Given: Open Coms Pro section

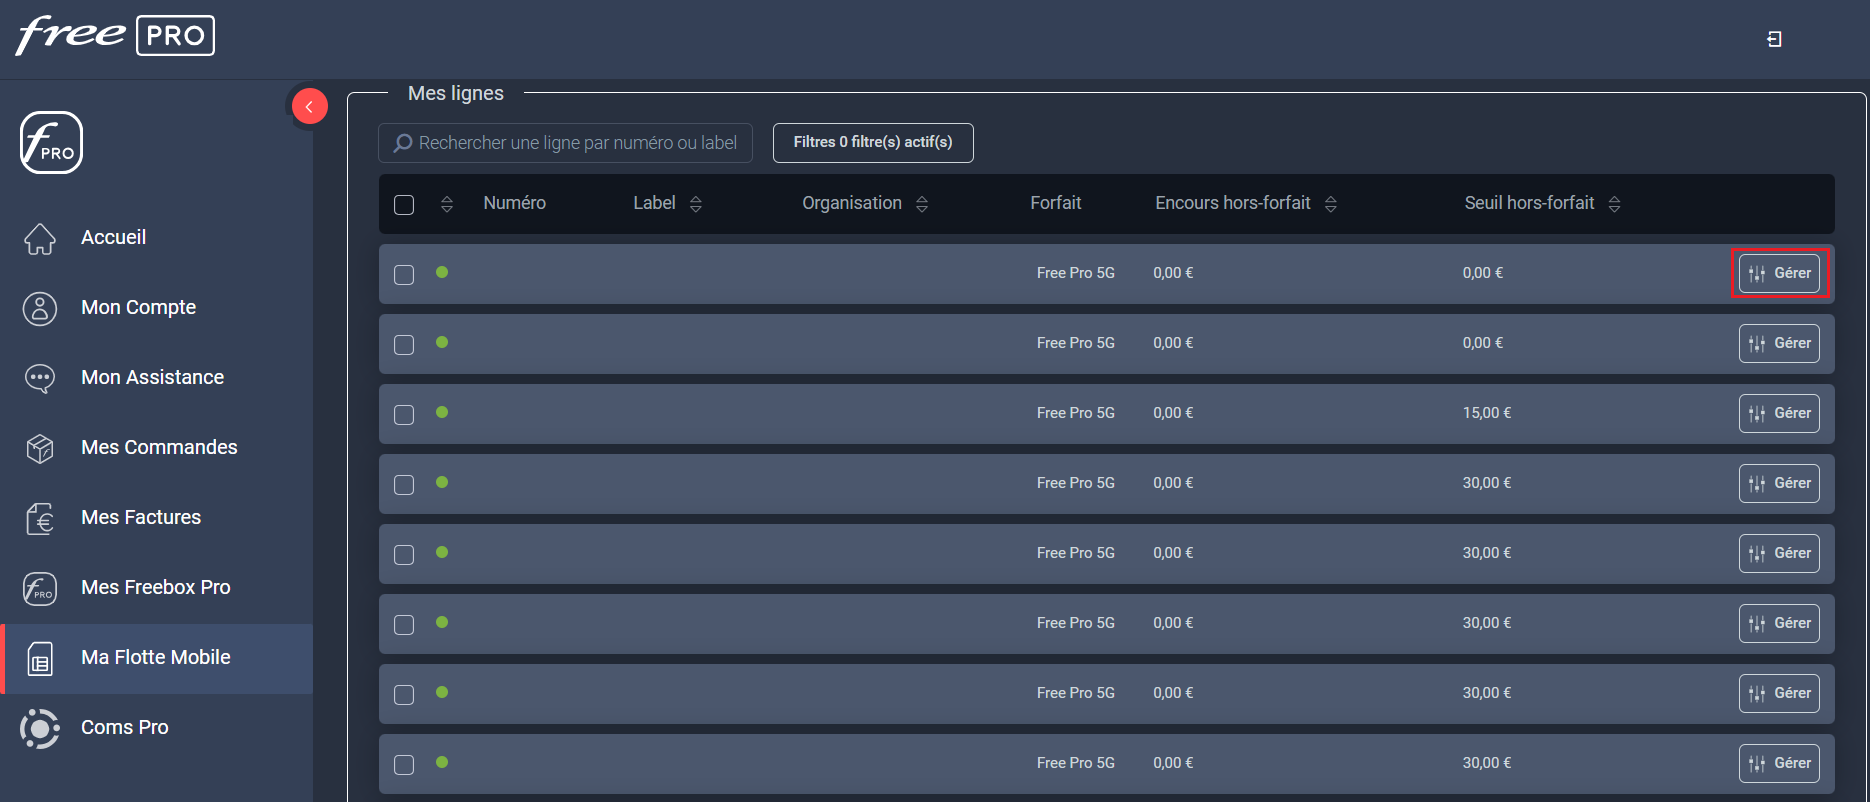Looking at the screenshot, I should coord(124,727).
